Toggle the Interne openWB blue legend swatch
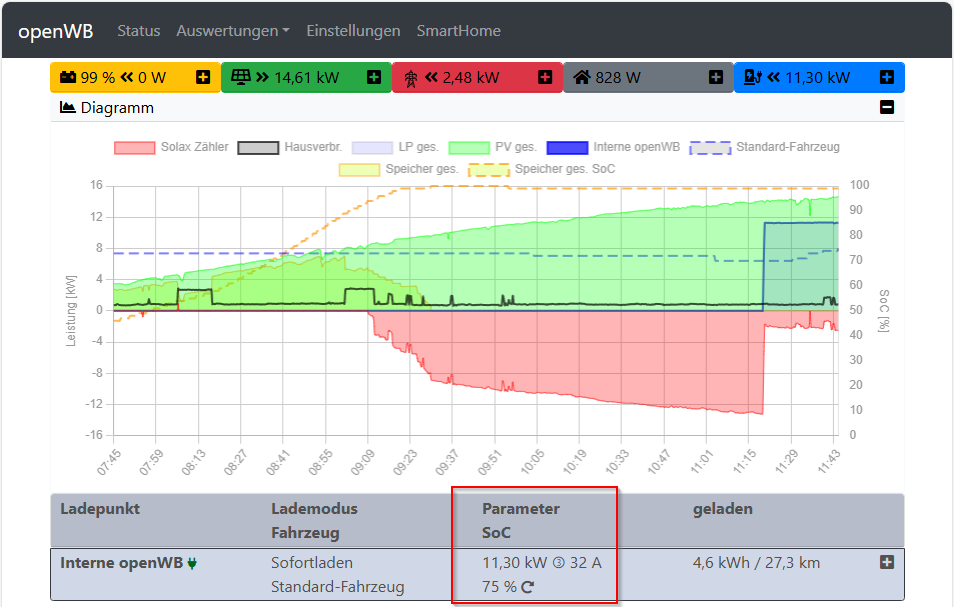 tap(568, 147)
